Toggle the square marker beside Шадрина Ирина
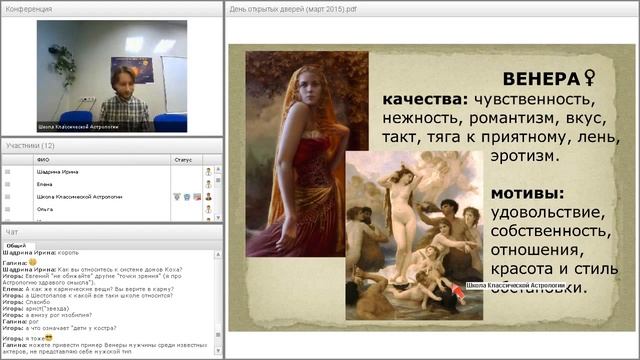This screenshot has height=360, width=640. pos(7,172)
